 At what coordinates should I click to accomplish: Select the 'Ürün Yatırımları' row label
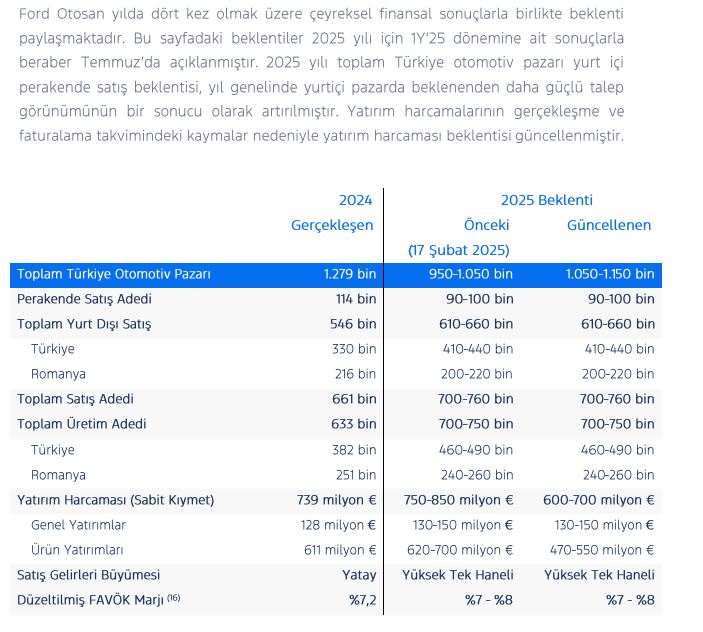[x=77, y=550]
